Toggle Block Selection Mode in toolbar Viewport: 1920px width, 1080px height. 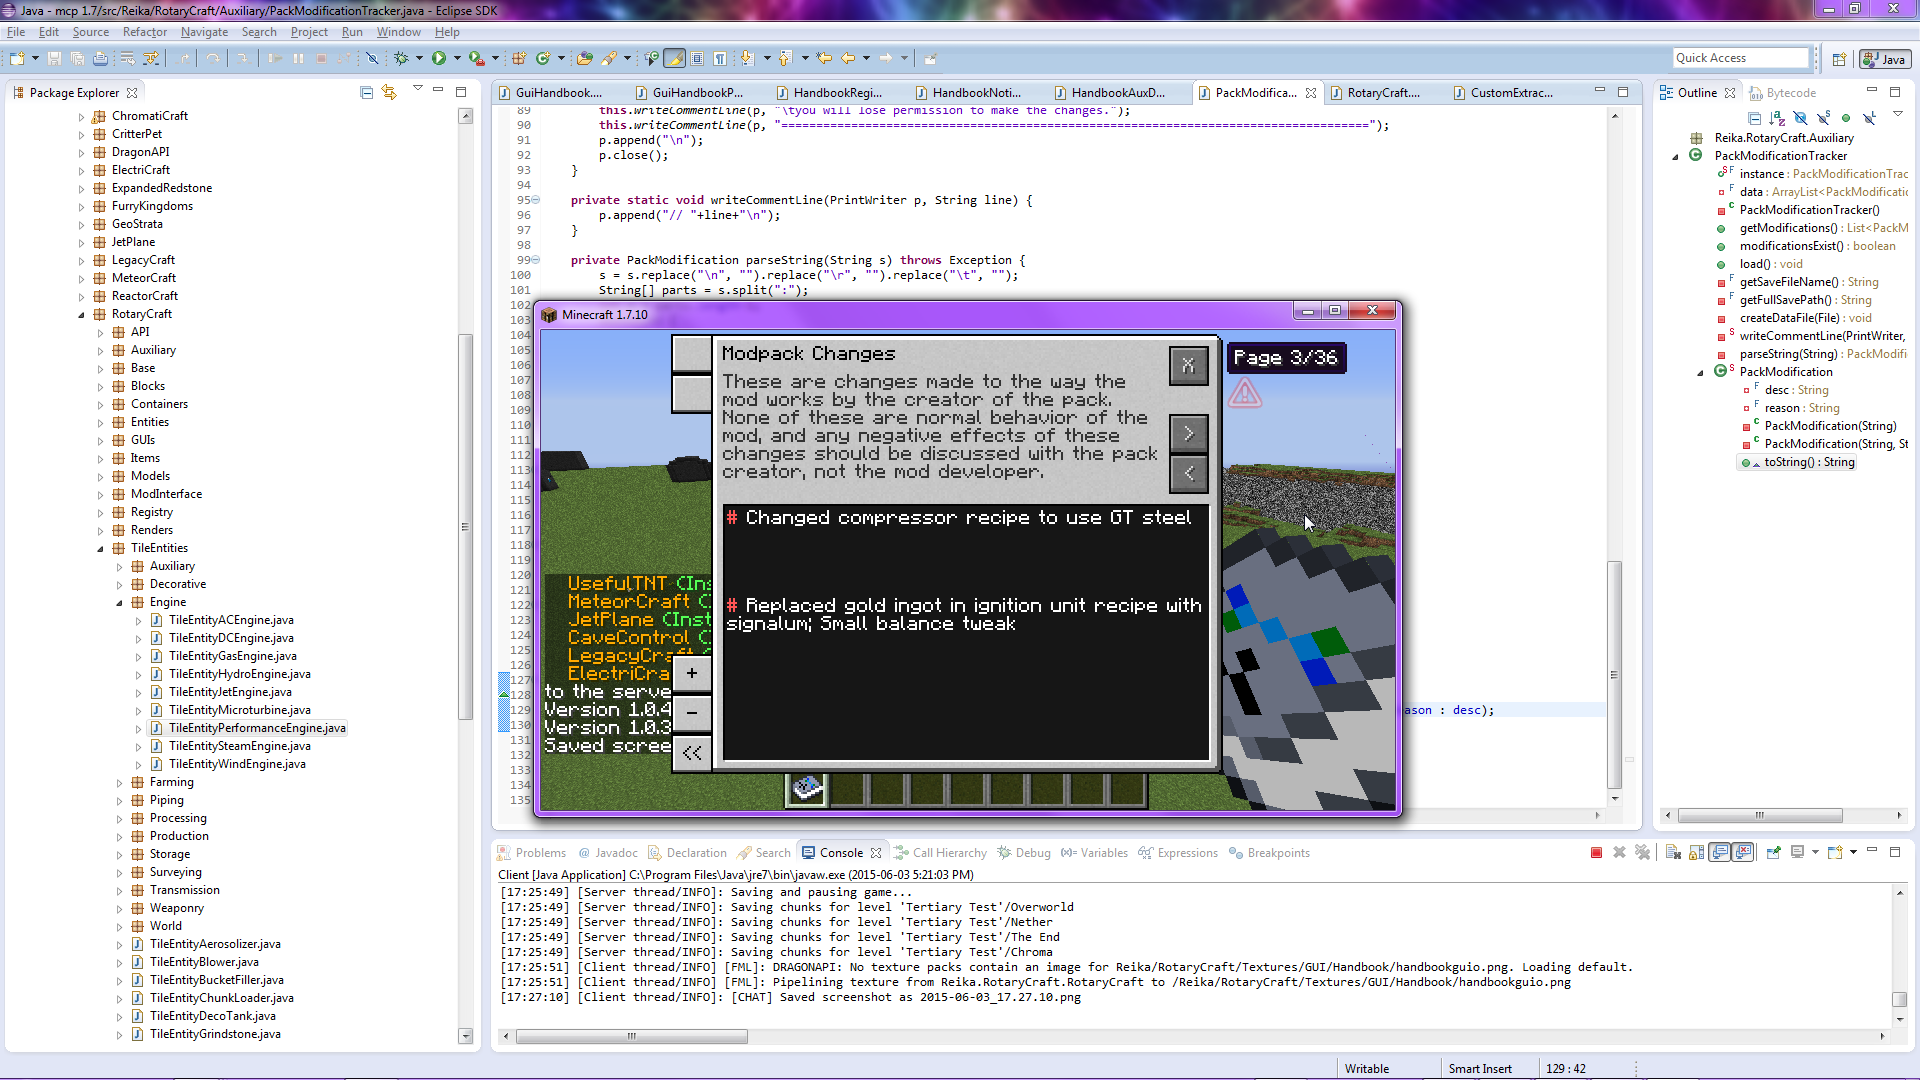tap(697, 59)
